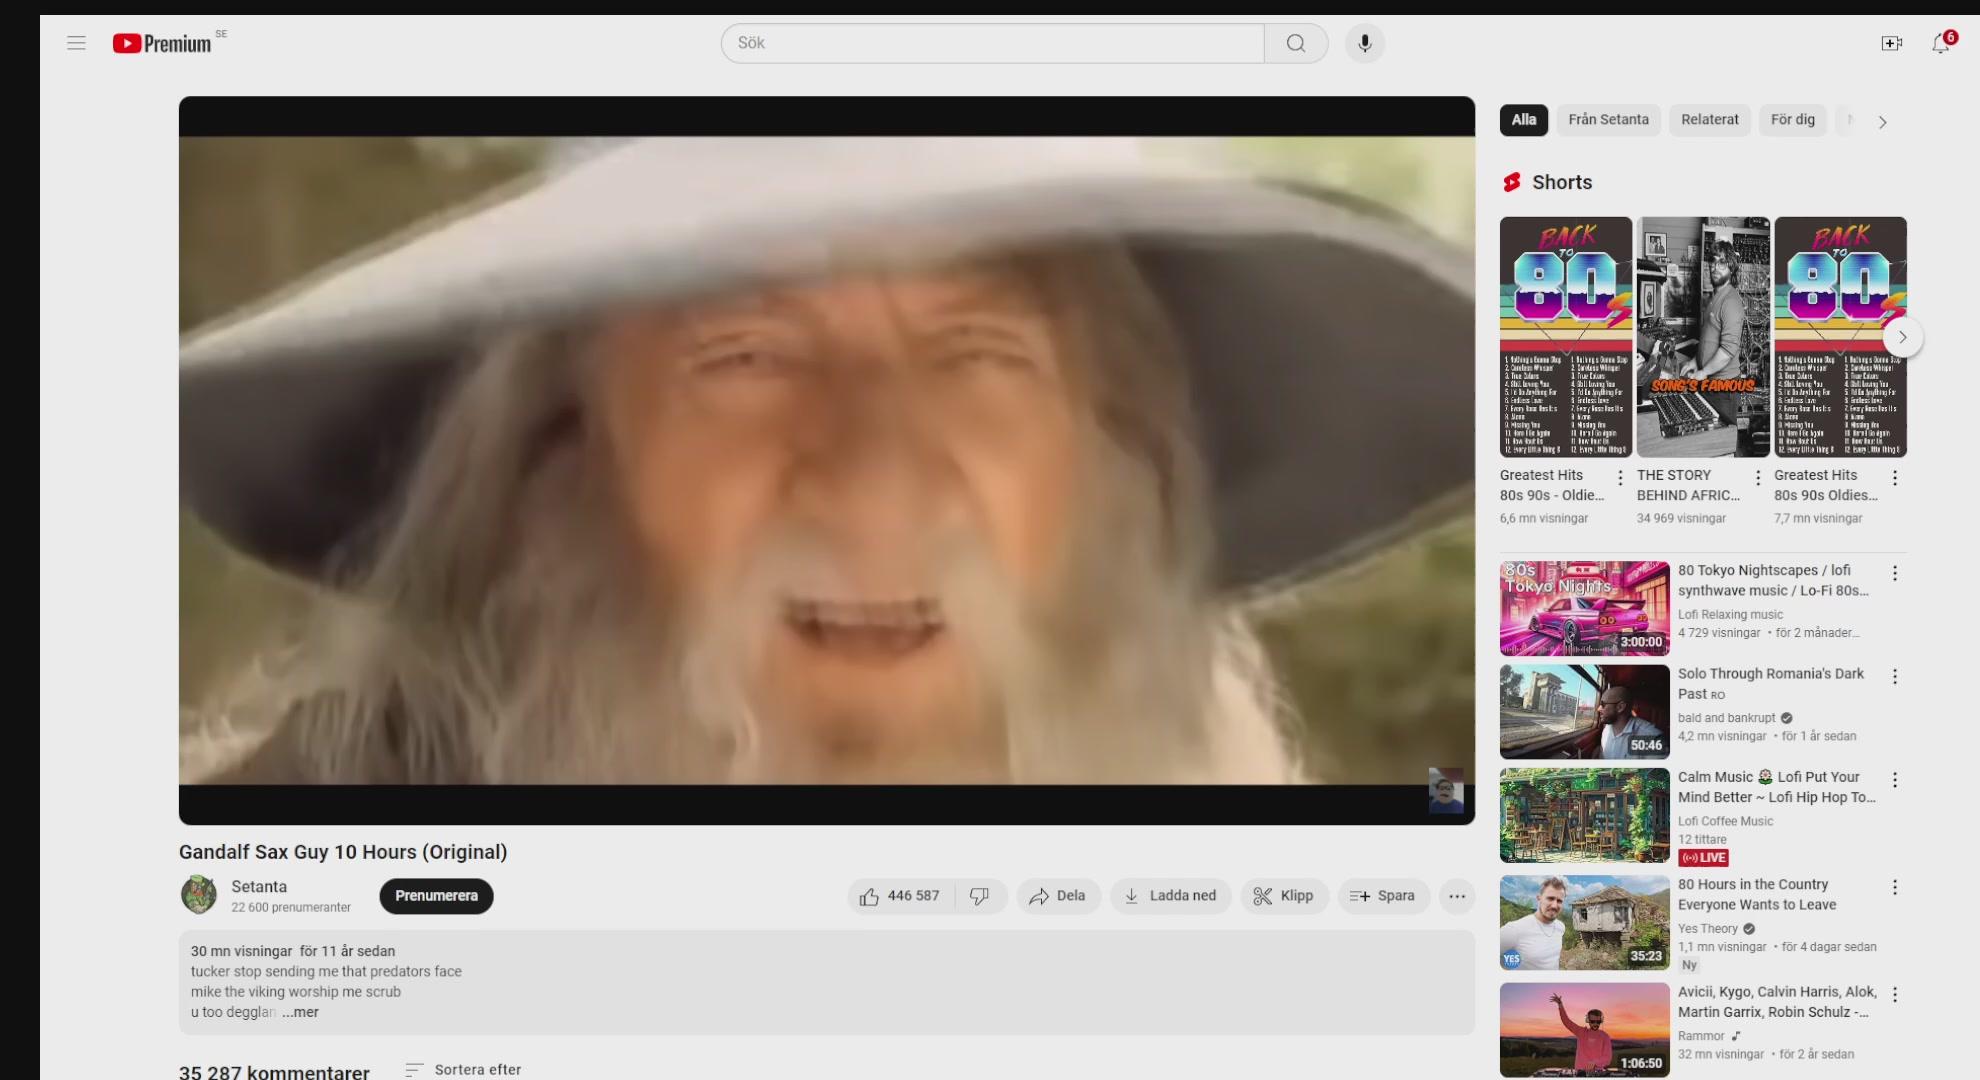
Task: Select the Alla filter chip
Action: (x=1524, y=120)
